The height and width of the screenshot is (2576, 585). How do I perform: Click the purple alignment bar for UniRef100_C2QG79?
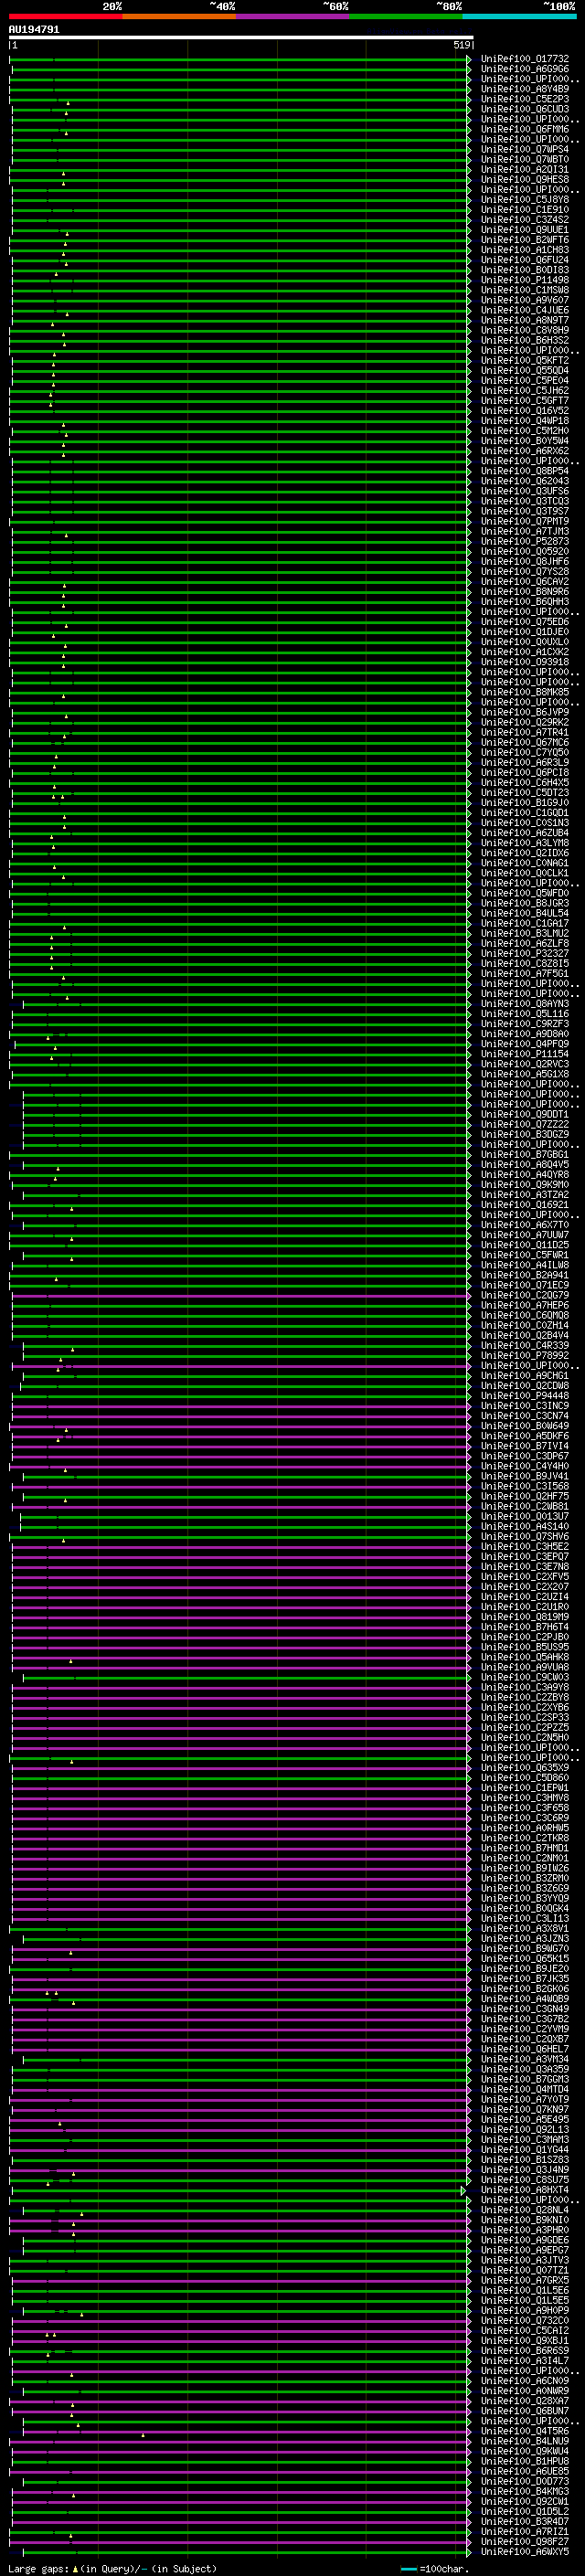pos(240,1295)
